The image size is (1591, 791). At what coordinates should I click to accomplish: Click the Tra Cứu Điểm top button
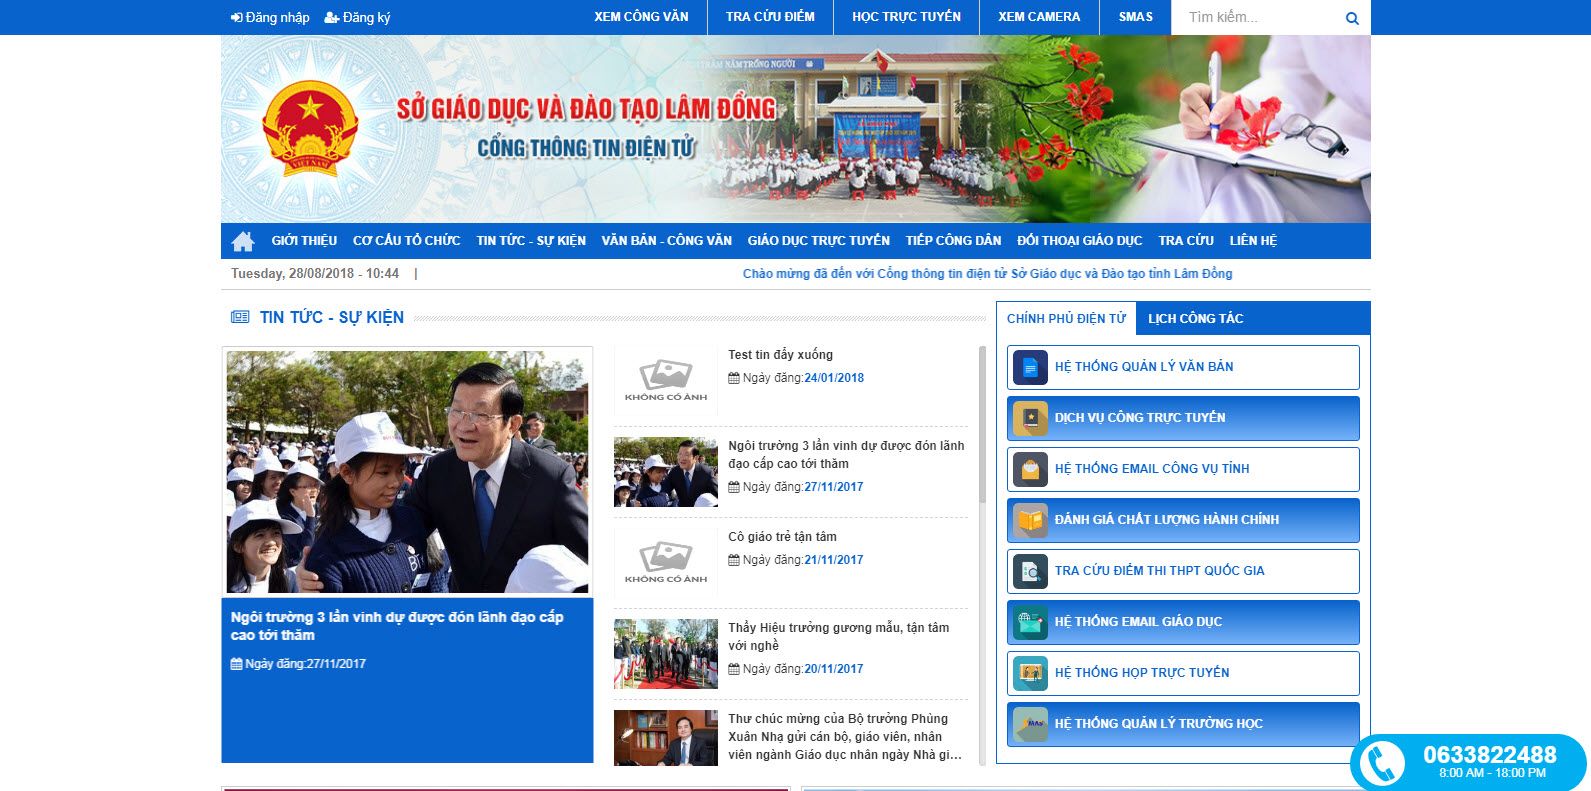coord(770,17)
